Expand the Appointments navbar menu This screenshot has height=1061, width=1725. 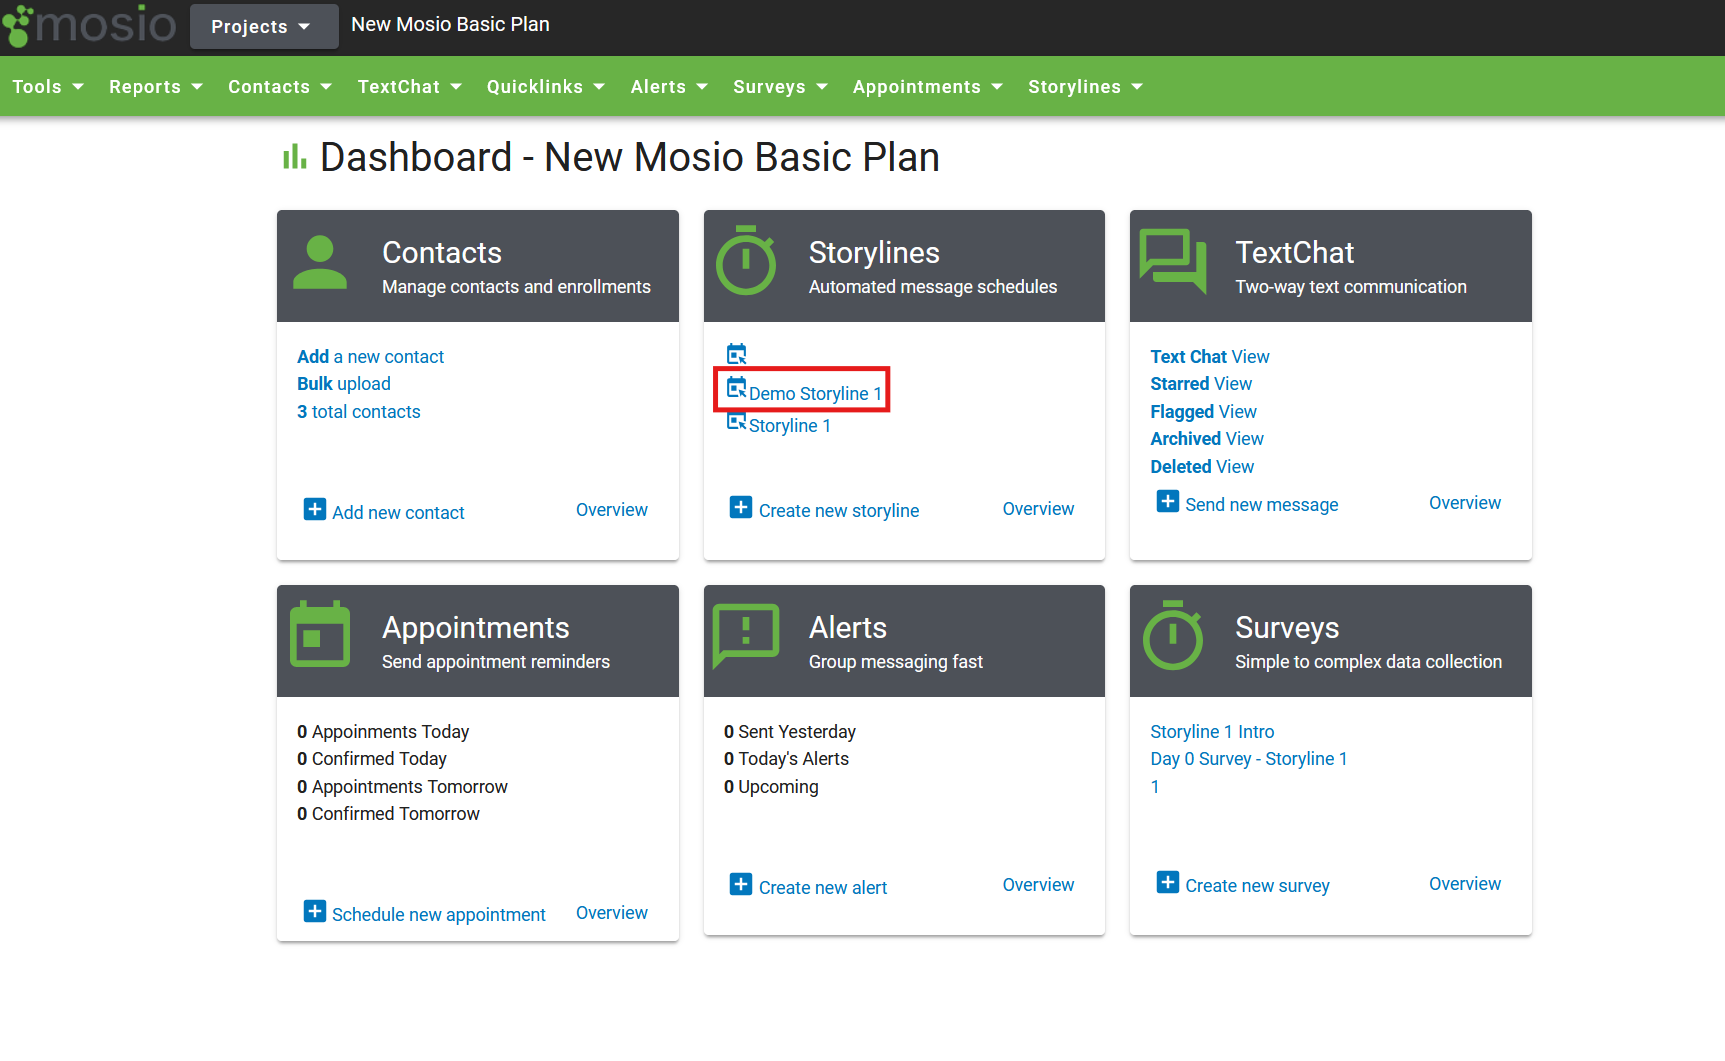tap(928, 87)
